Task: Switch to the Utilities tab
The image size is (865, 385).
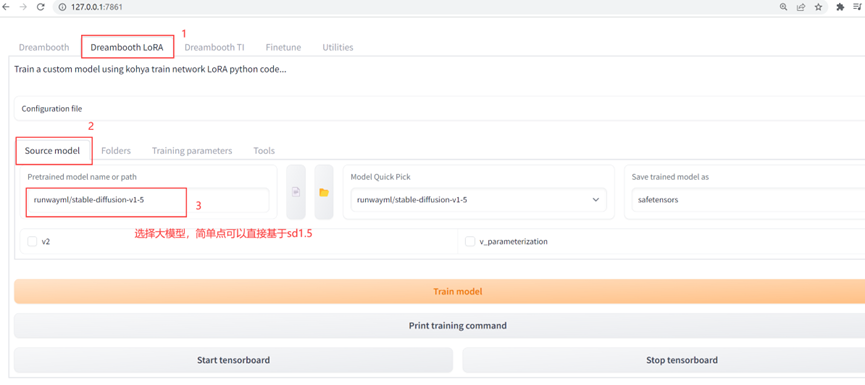Action: point(338,47)
